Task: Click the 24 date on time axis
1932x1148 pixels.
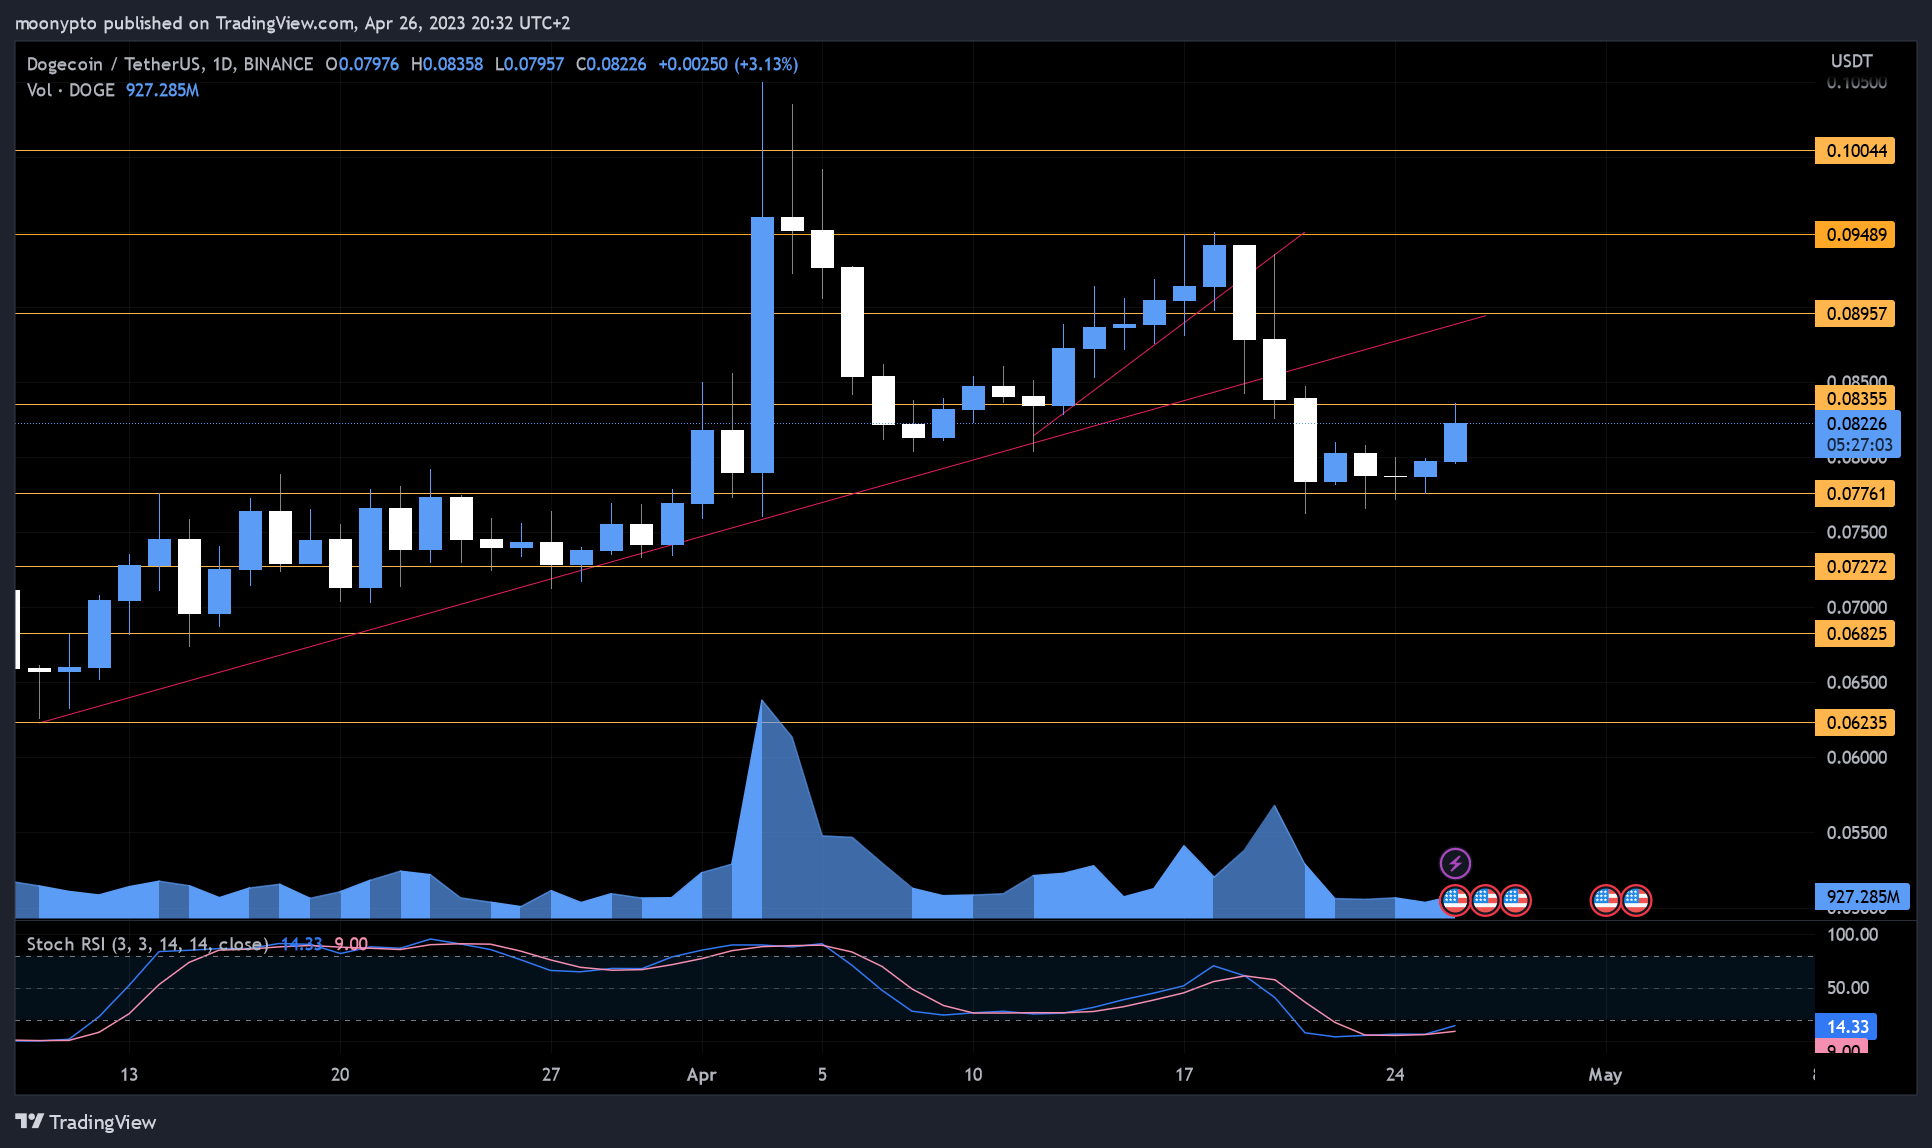Action: click(x=1395, y=1075)
